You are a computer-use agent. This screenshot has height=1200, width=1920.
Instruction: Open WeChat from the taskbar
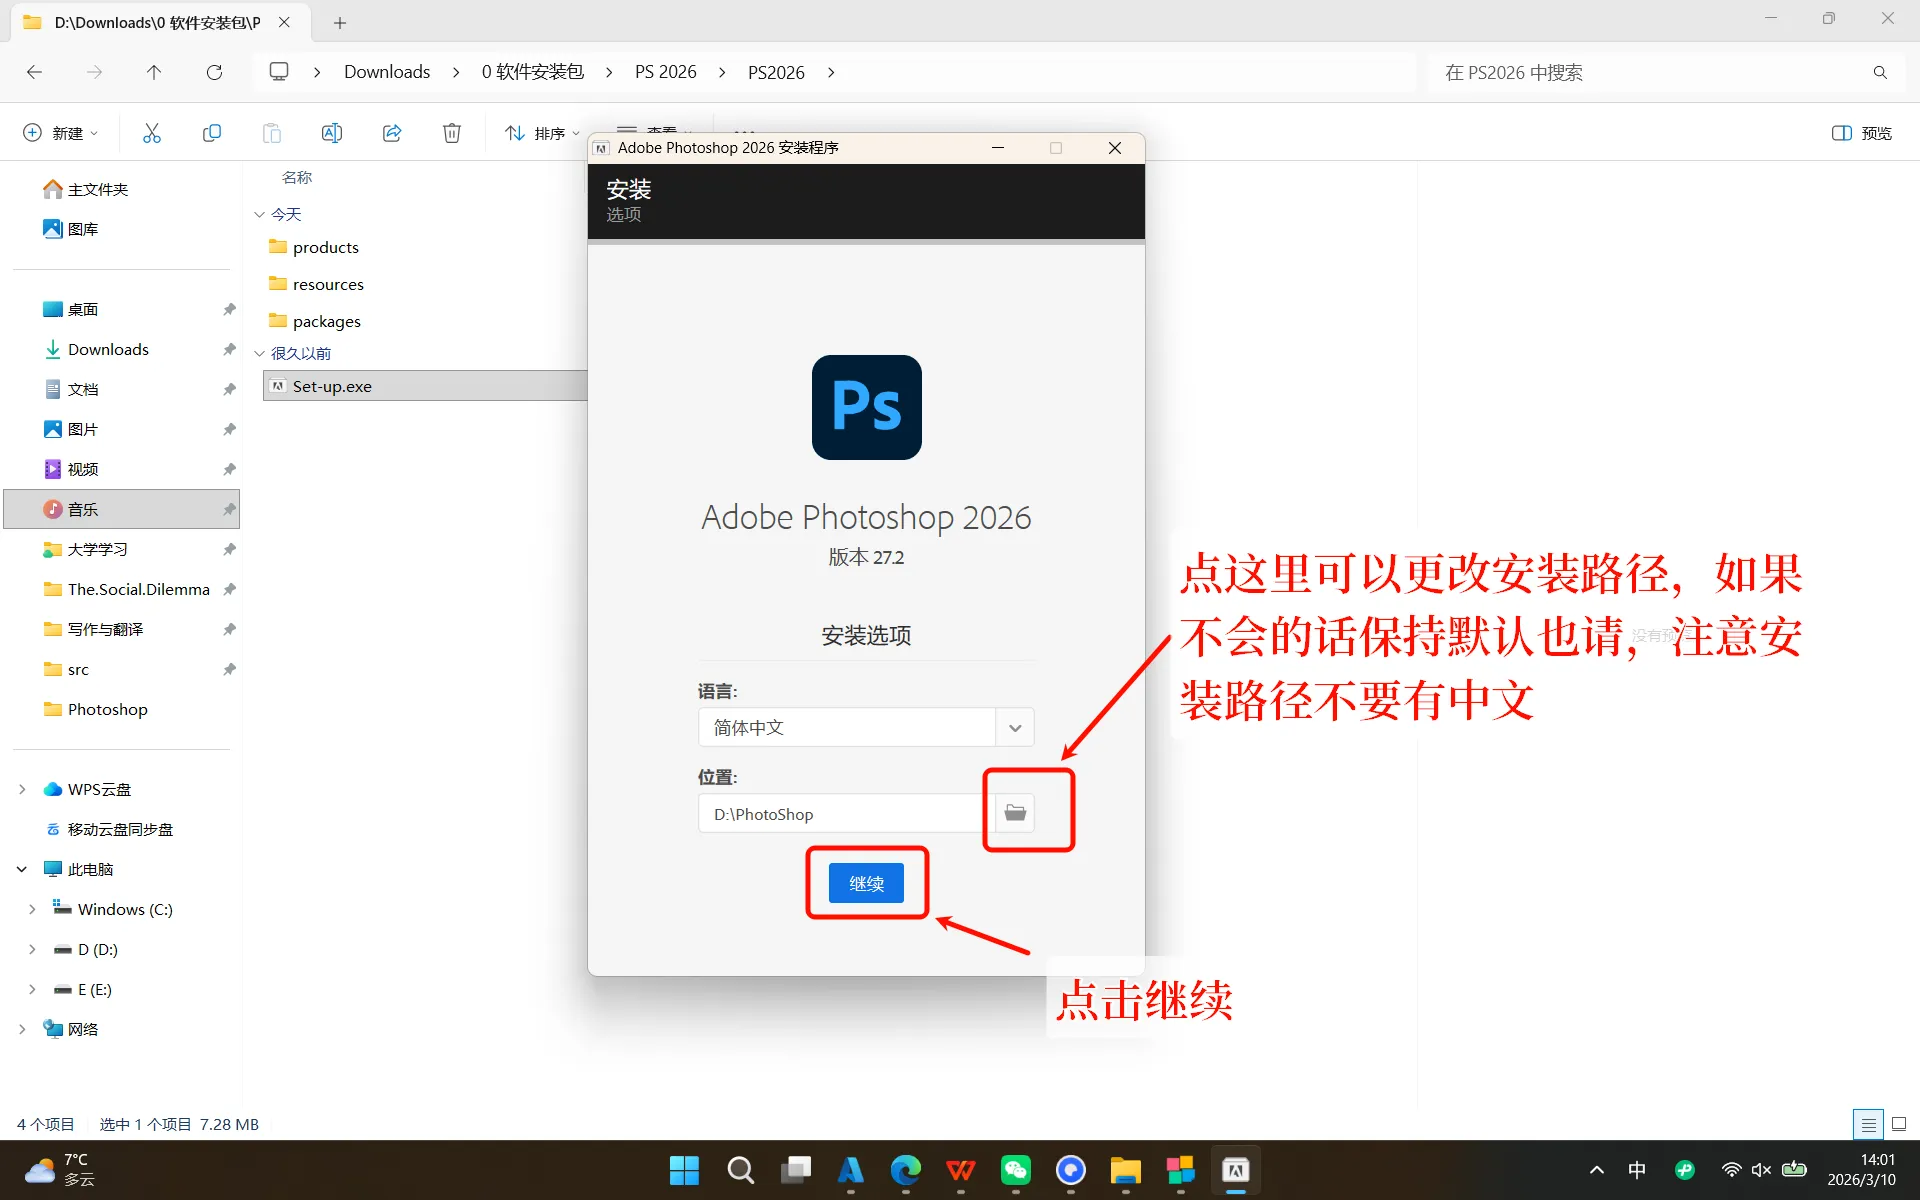1016,1170
